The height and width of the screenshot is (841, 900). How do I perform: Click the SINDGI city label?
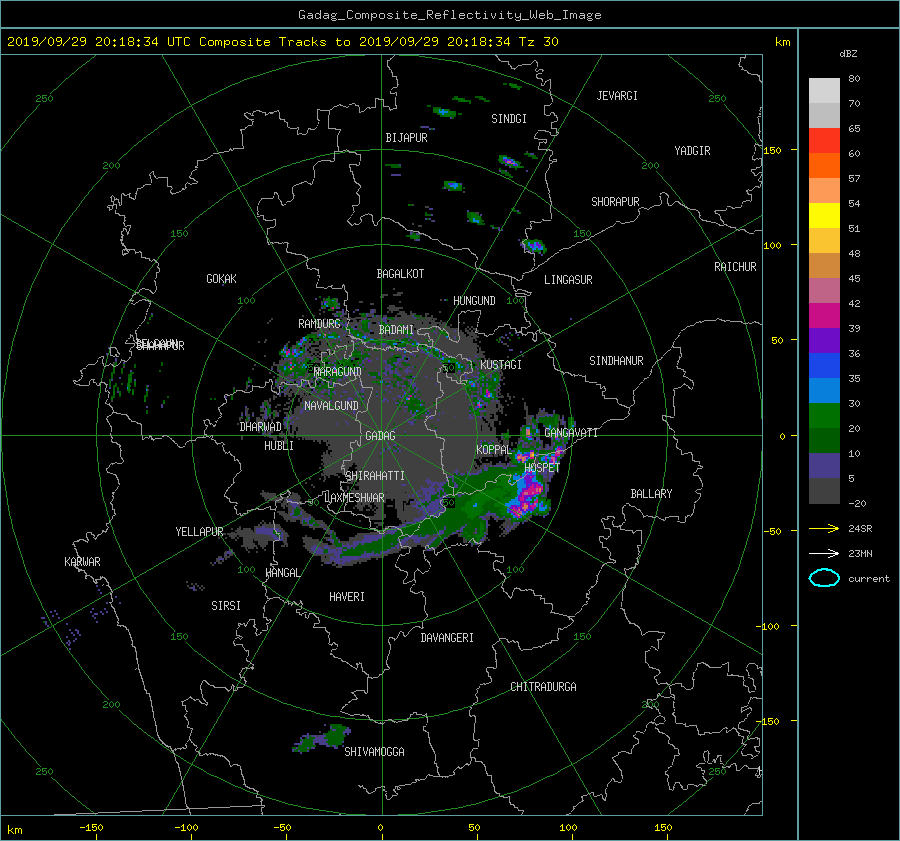509,119
